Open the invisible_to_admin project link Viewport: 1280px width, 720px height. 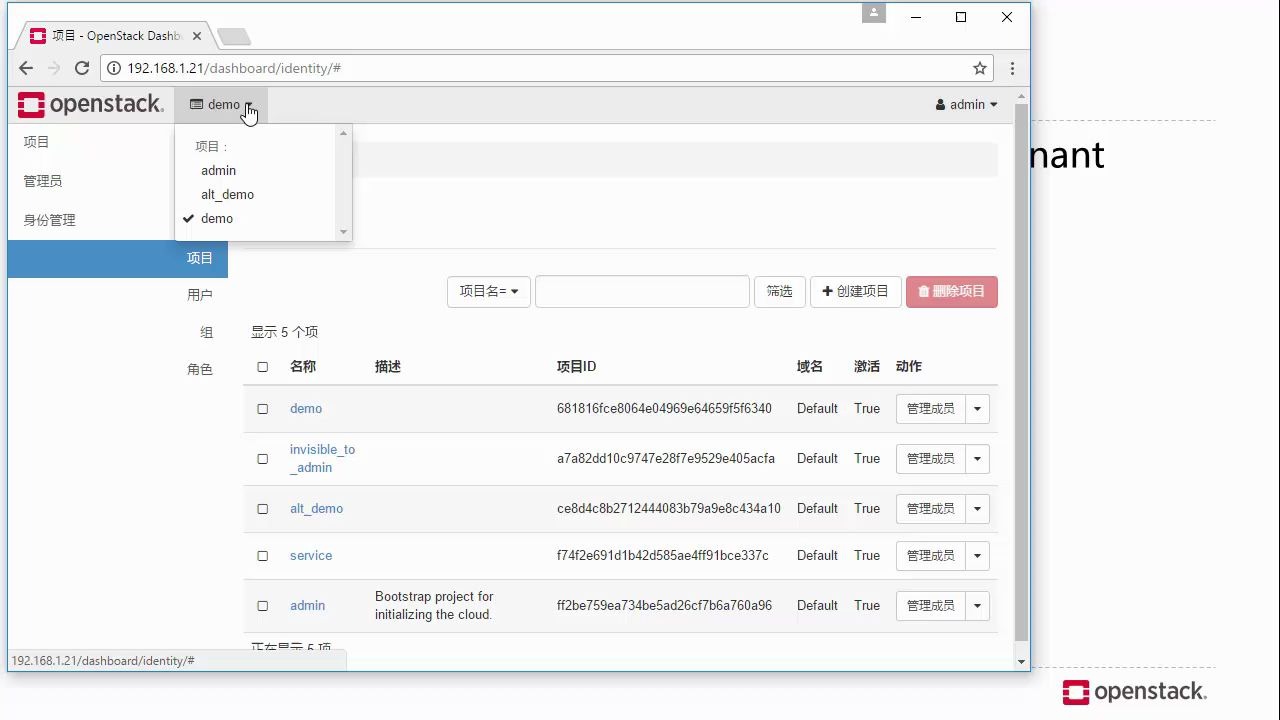[322, 458]
